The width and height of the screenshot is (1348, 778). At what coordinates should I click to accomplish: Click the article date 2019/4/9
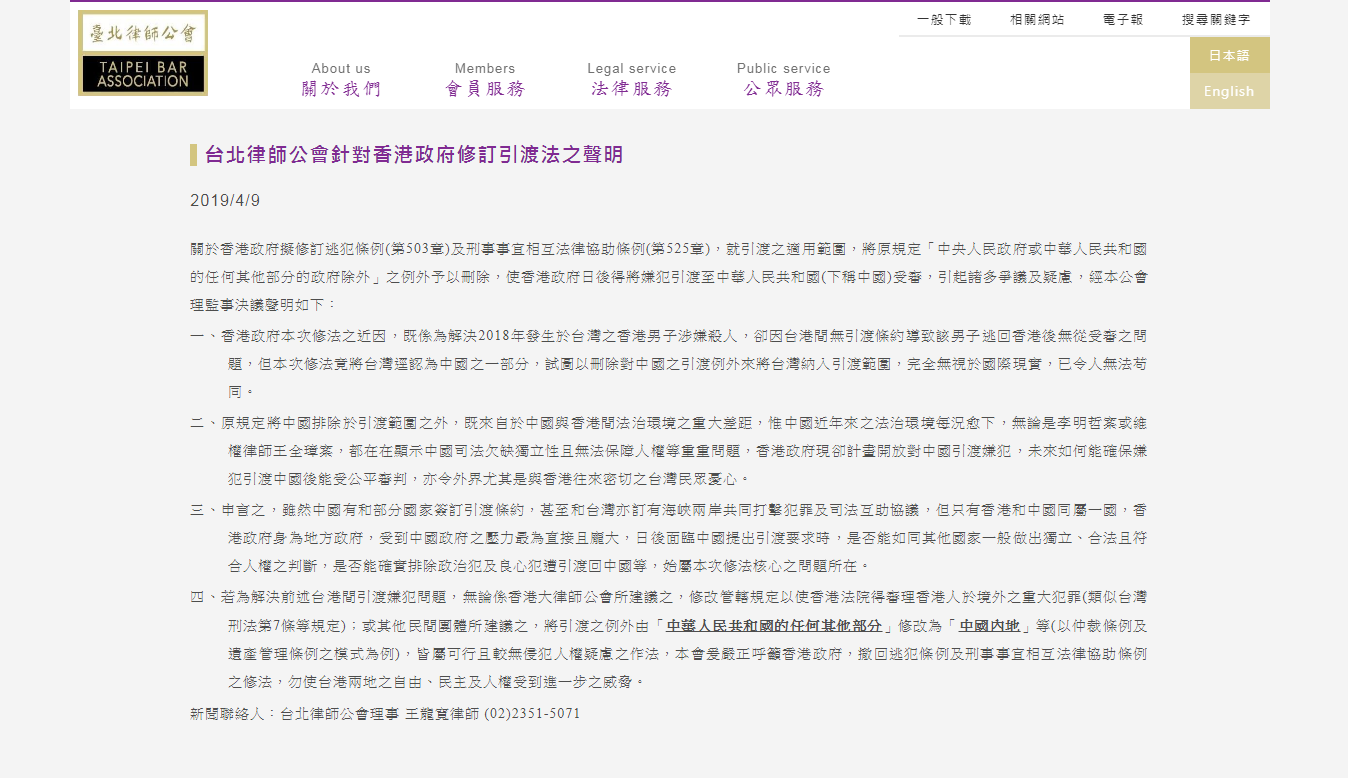pyautogui.click(x=225, y=200)
